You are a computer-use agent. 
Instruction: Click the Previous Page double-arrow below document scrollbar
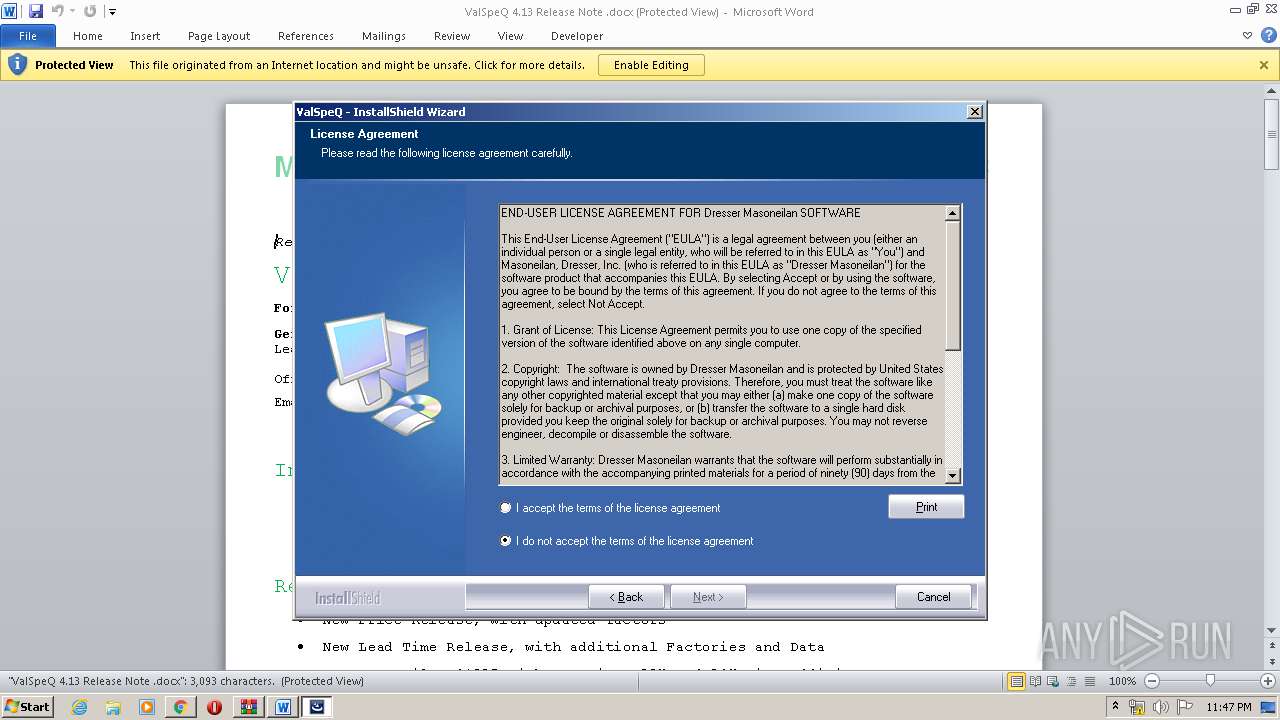1272,647
